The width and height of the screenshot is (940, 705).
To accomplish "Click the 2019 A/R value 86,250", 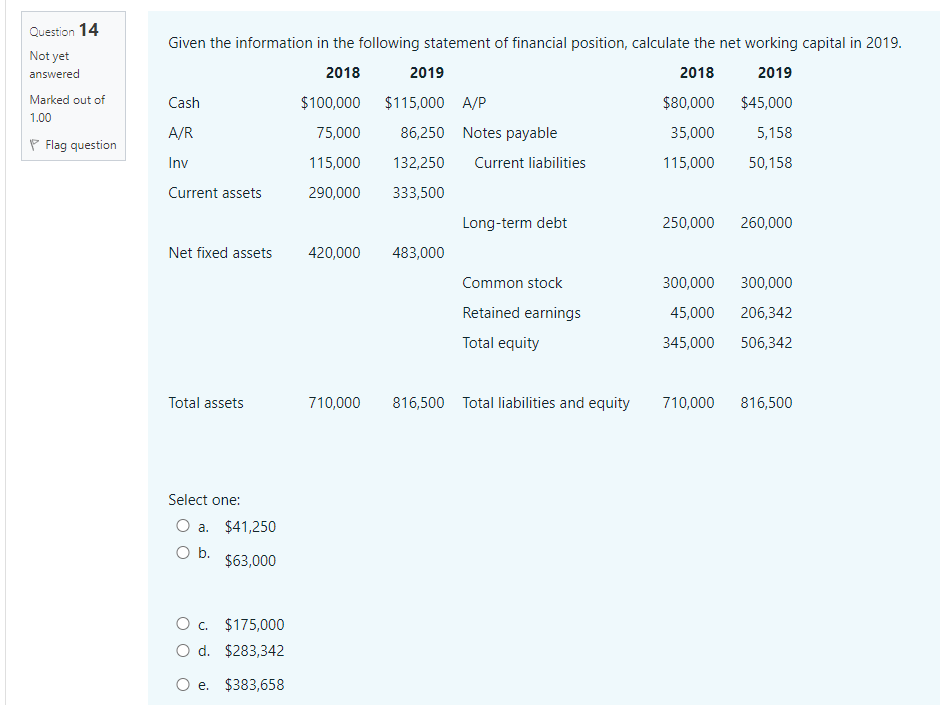I will pyautogui.click(x=423, y=132).
